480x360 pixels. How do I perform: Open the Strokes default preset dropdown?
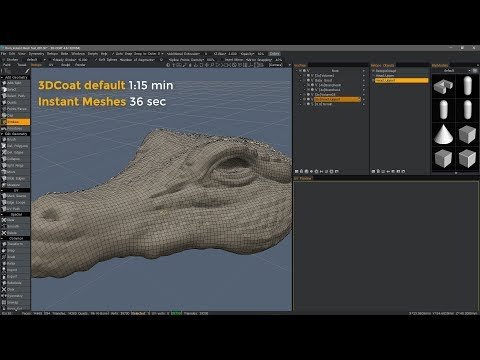pyautogui.click(x=36, y=60)
